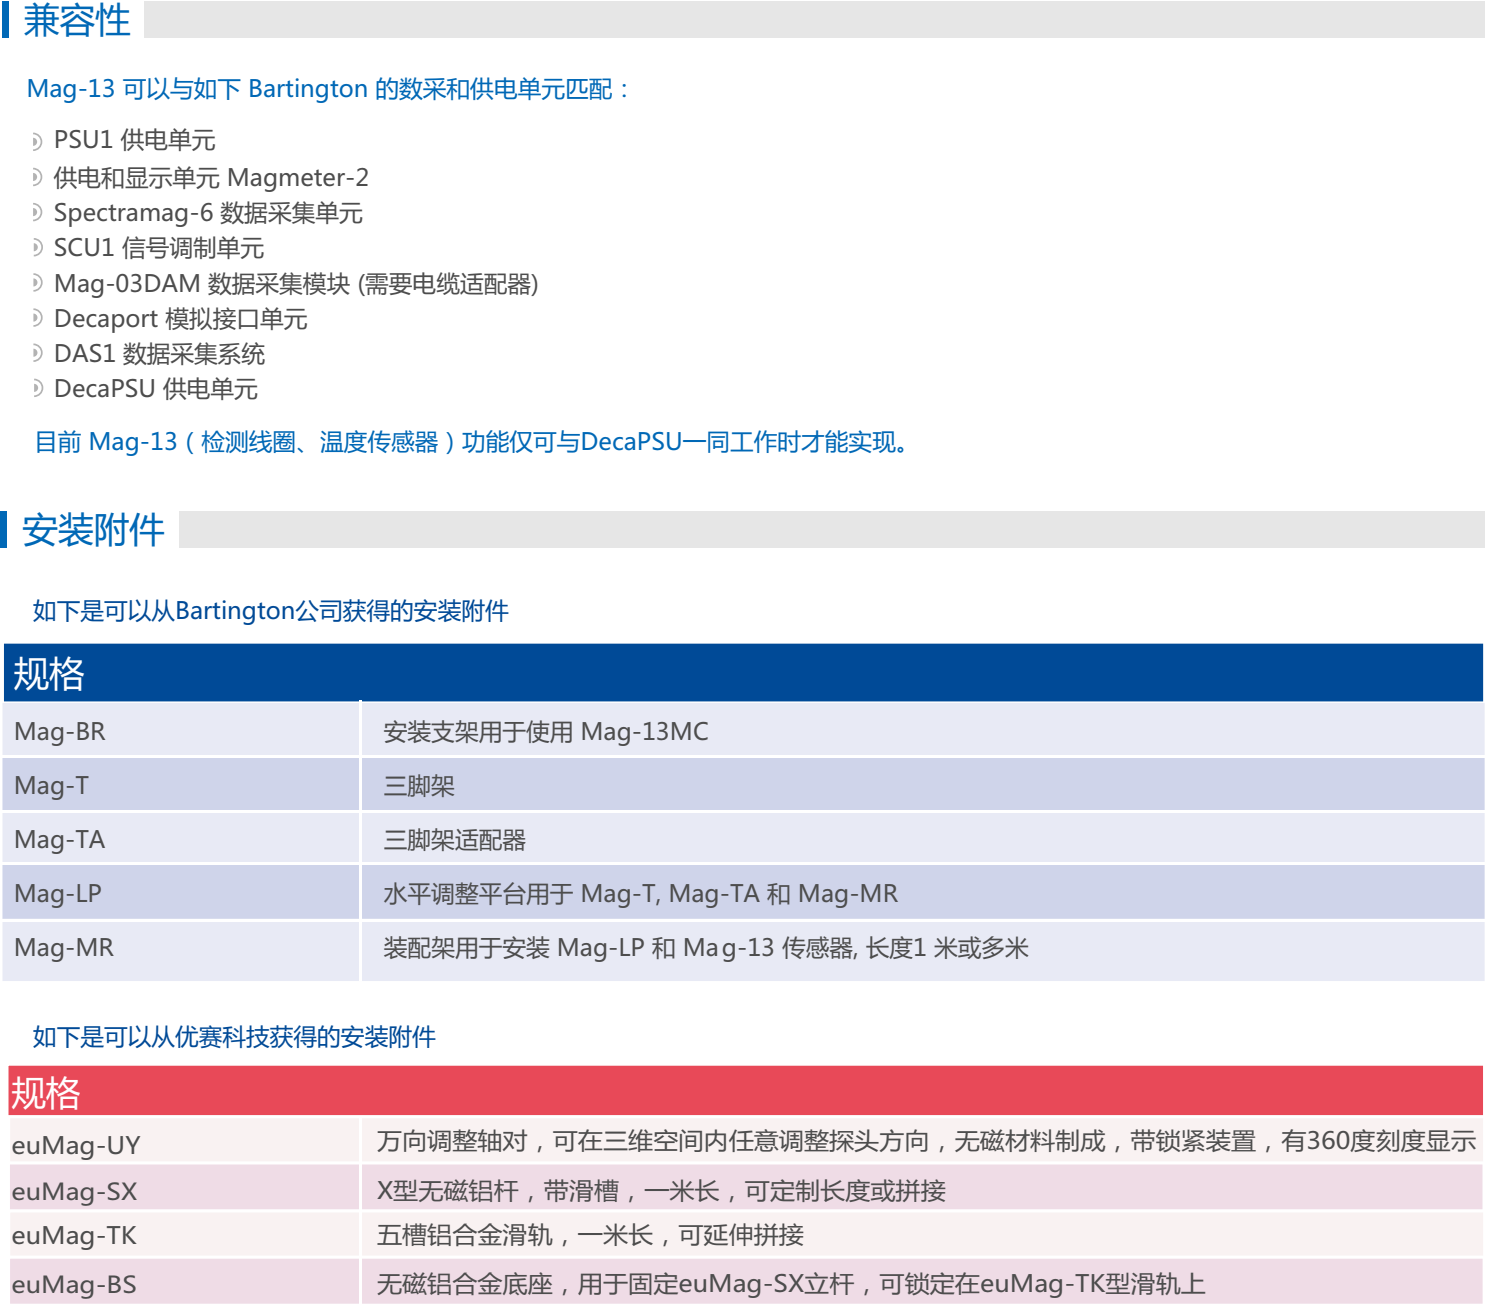Click the bullet icon beside DAS1
This screenshot has height=1315, width=1485.
tap(37, 353)
